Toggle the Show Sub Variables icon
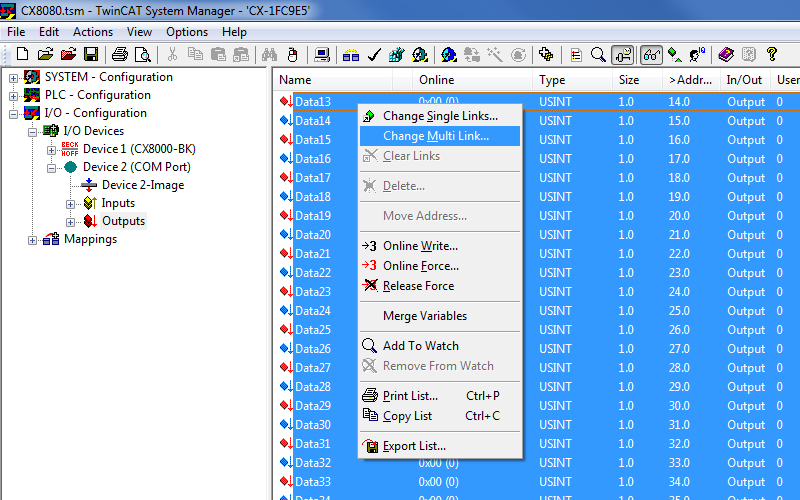The image size is (800, 500). [623, 54]
